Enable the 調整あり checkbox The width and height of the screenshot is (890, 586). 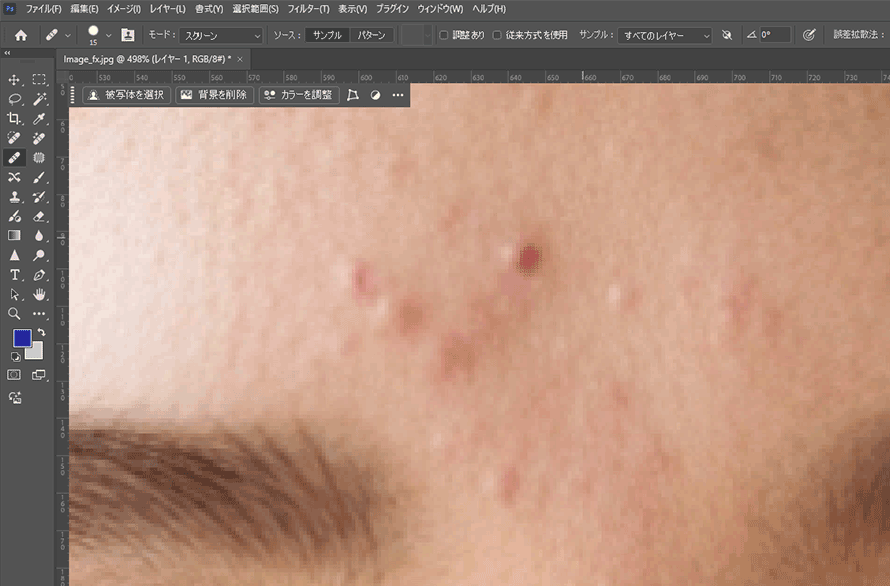[x=443, y=33]
